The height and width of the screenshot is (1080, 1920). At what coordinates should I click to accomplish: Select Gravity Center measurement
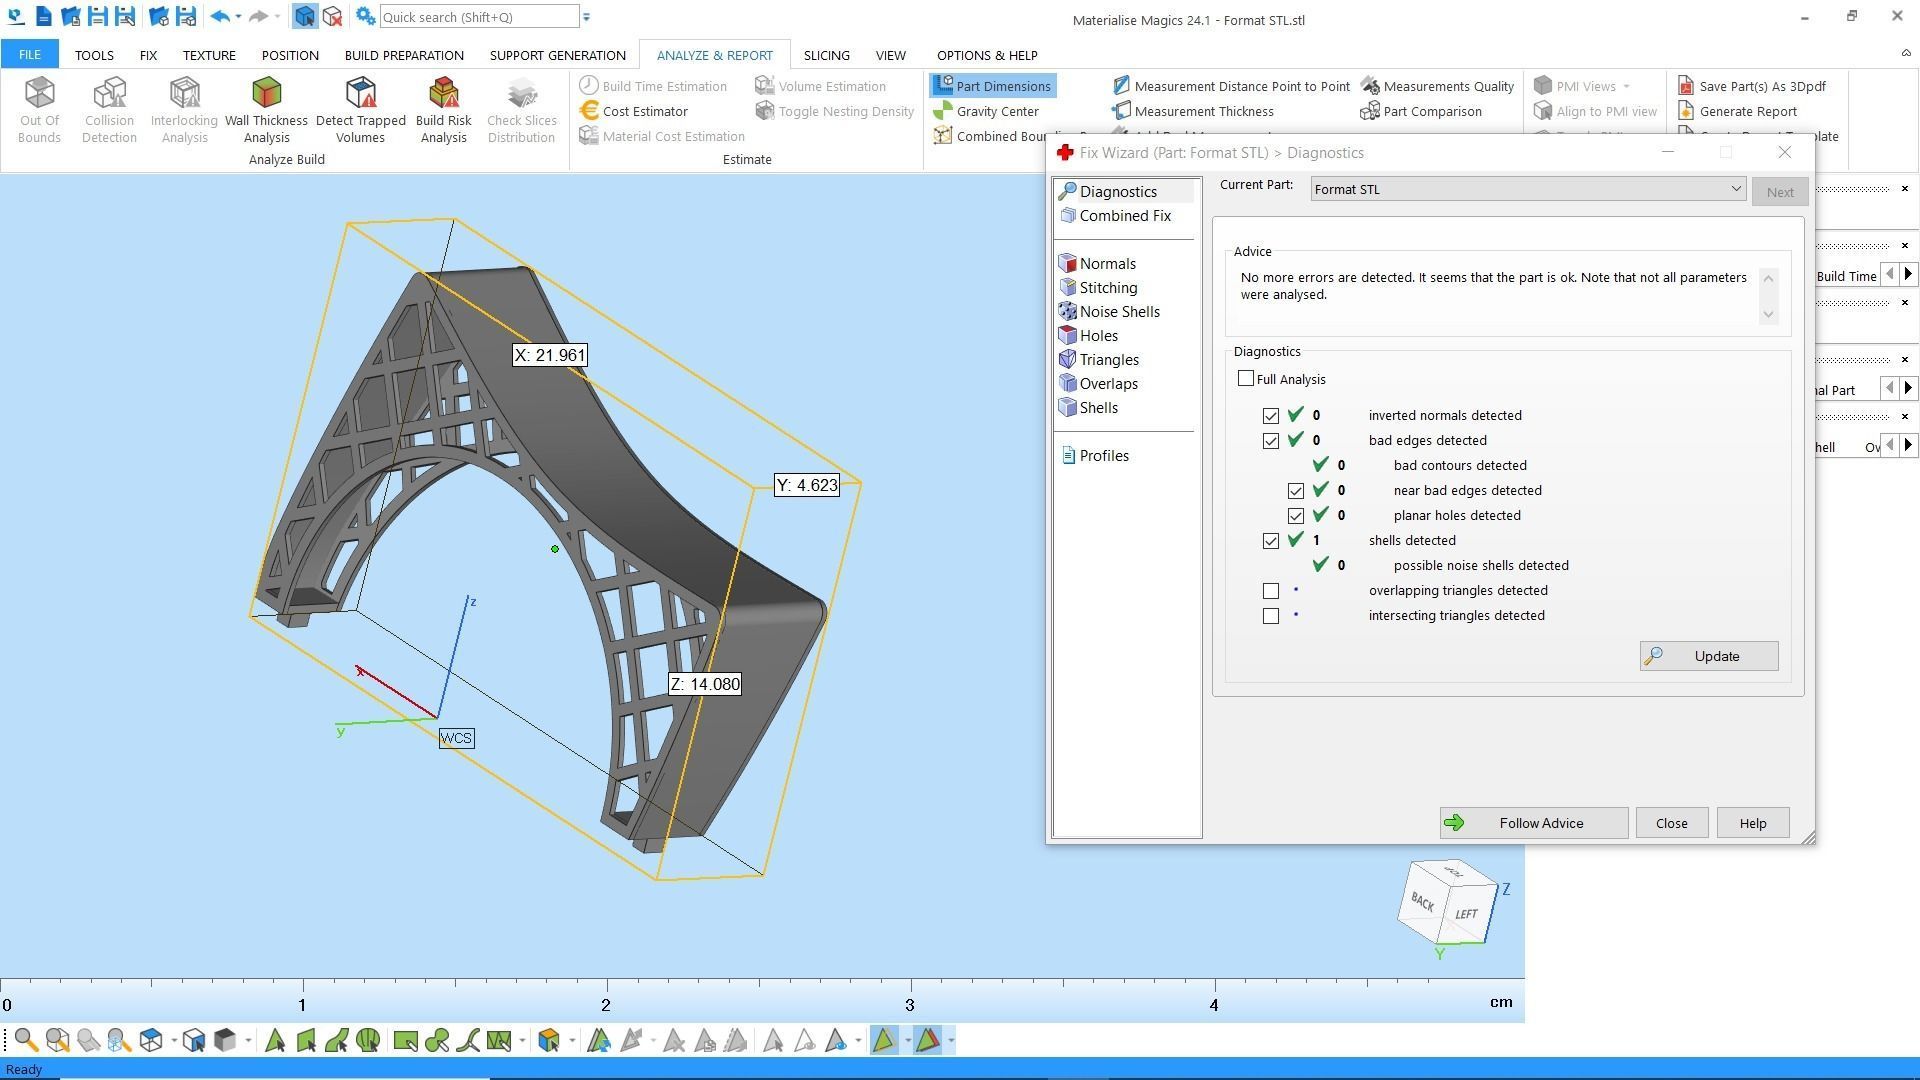(996, 111)
